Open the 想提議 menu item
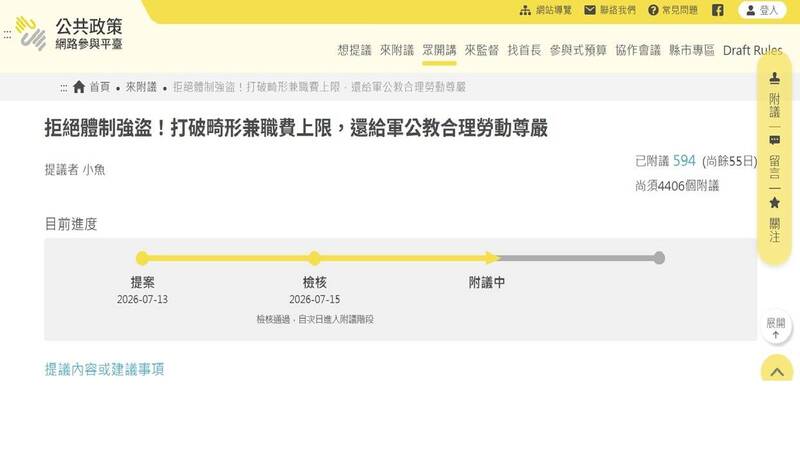The width and height of the screenshot is (800, 463). click(x=354, y=50)
